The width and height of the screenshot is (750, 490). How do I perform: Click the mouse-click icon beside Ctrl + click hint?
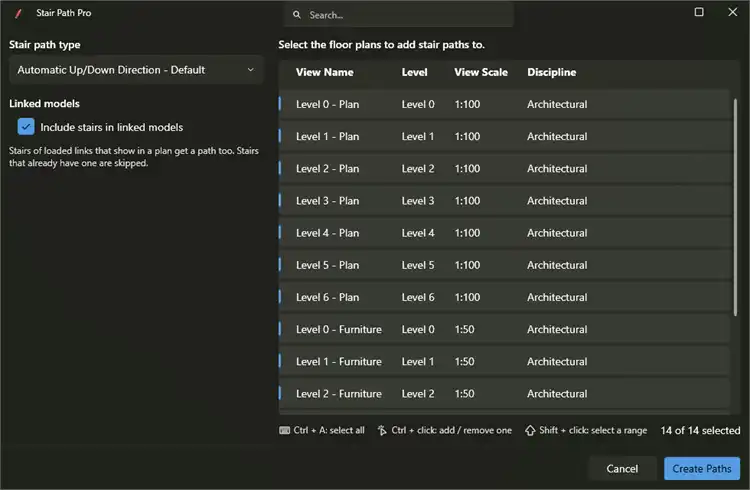point(382,430)
